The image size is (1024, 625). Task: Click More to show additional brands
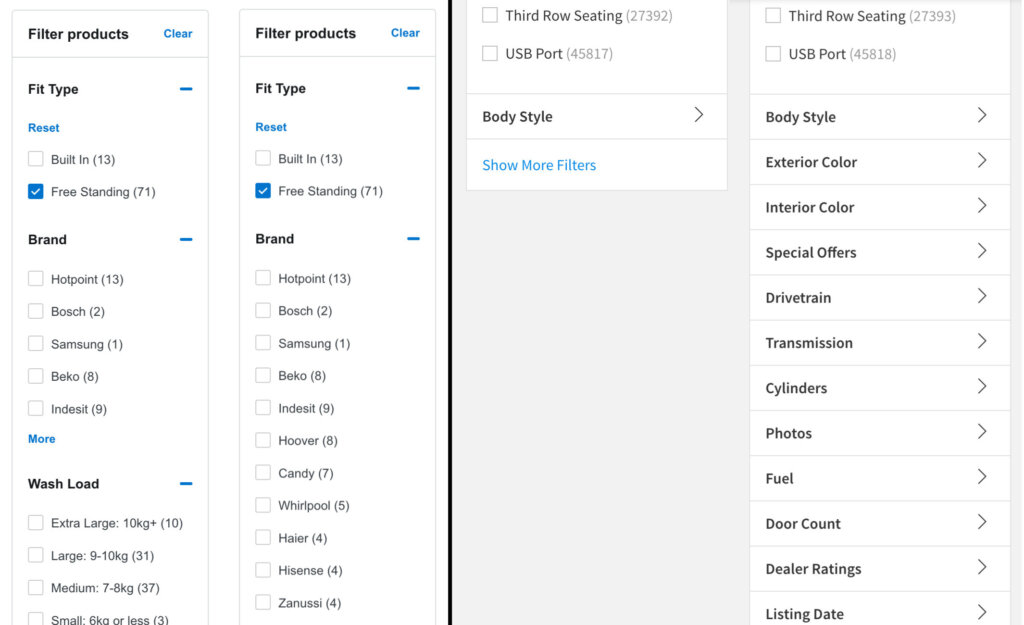(x=41, y=438)
